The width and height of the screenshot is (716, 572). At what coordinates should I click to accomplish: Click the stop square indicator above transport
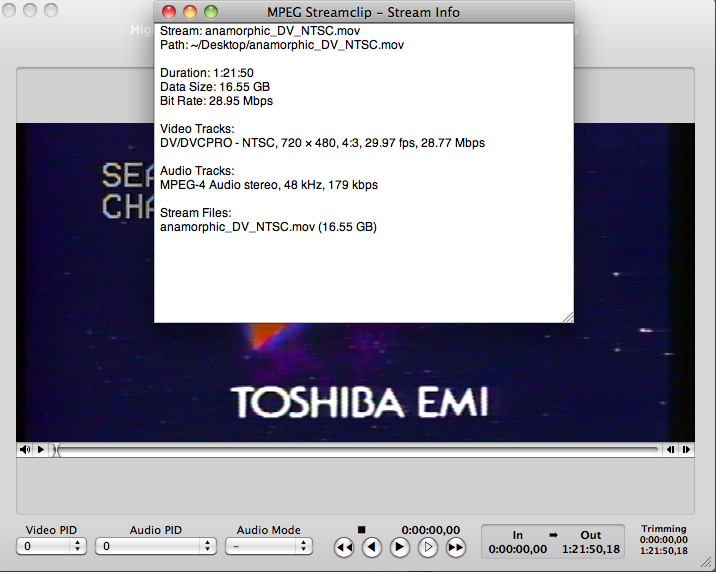click(x=362, y=530)
